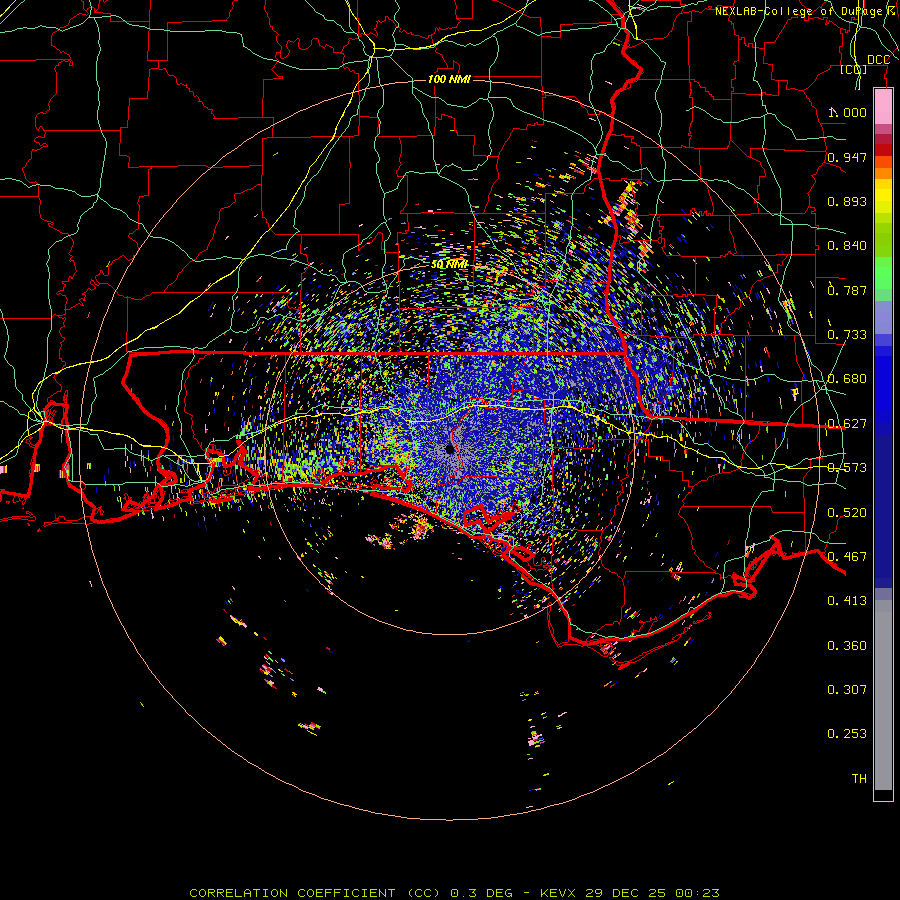
Task: Click the TH threshold label
Action: click(859, 779)
